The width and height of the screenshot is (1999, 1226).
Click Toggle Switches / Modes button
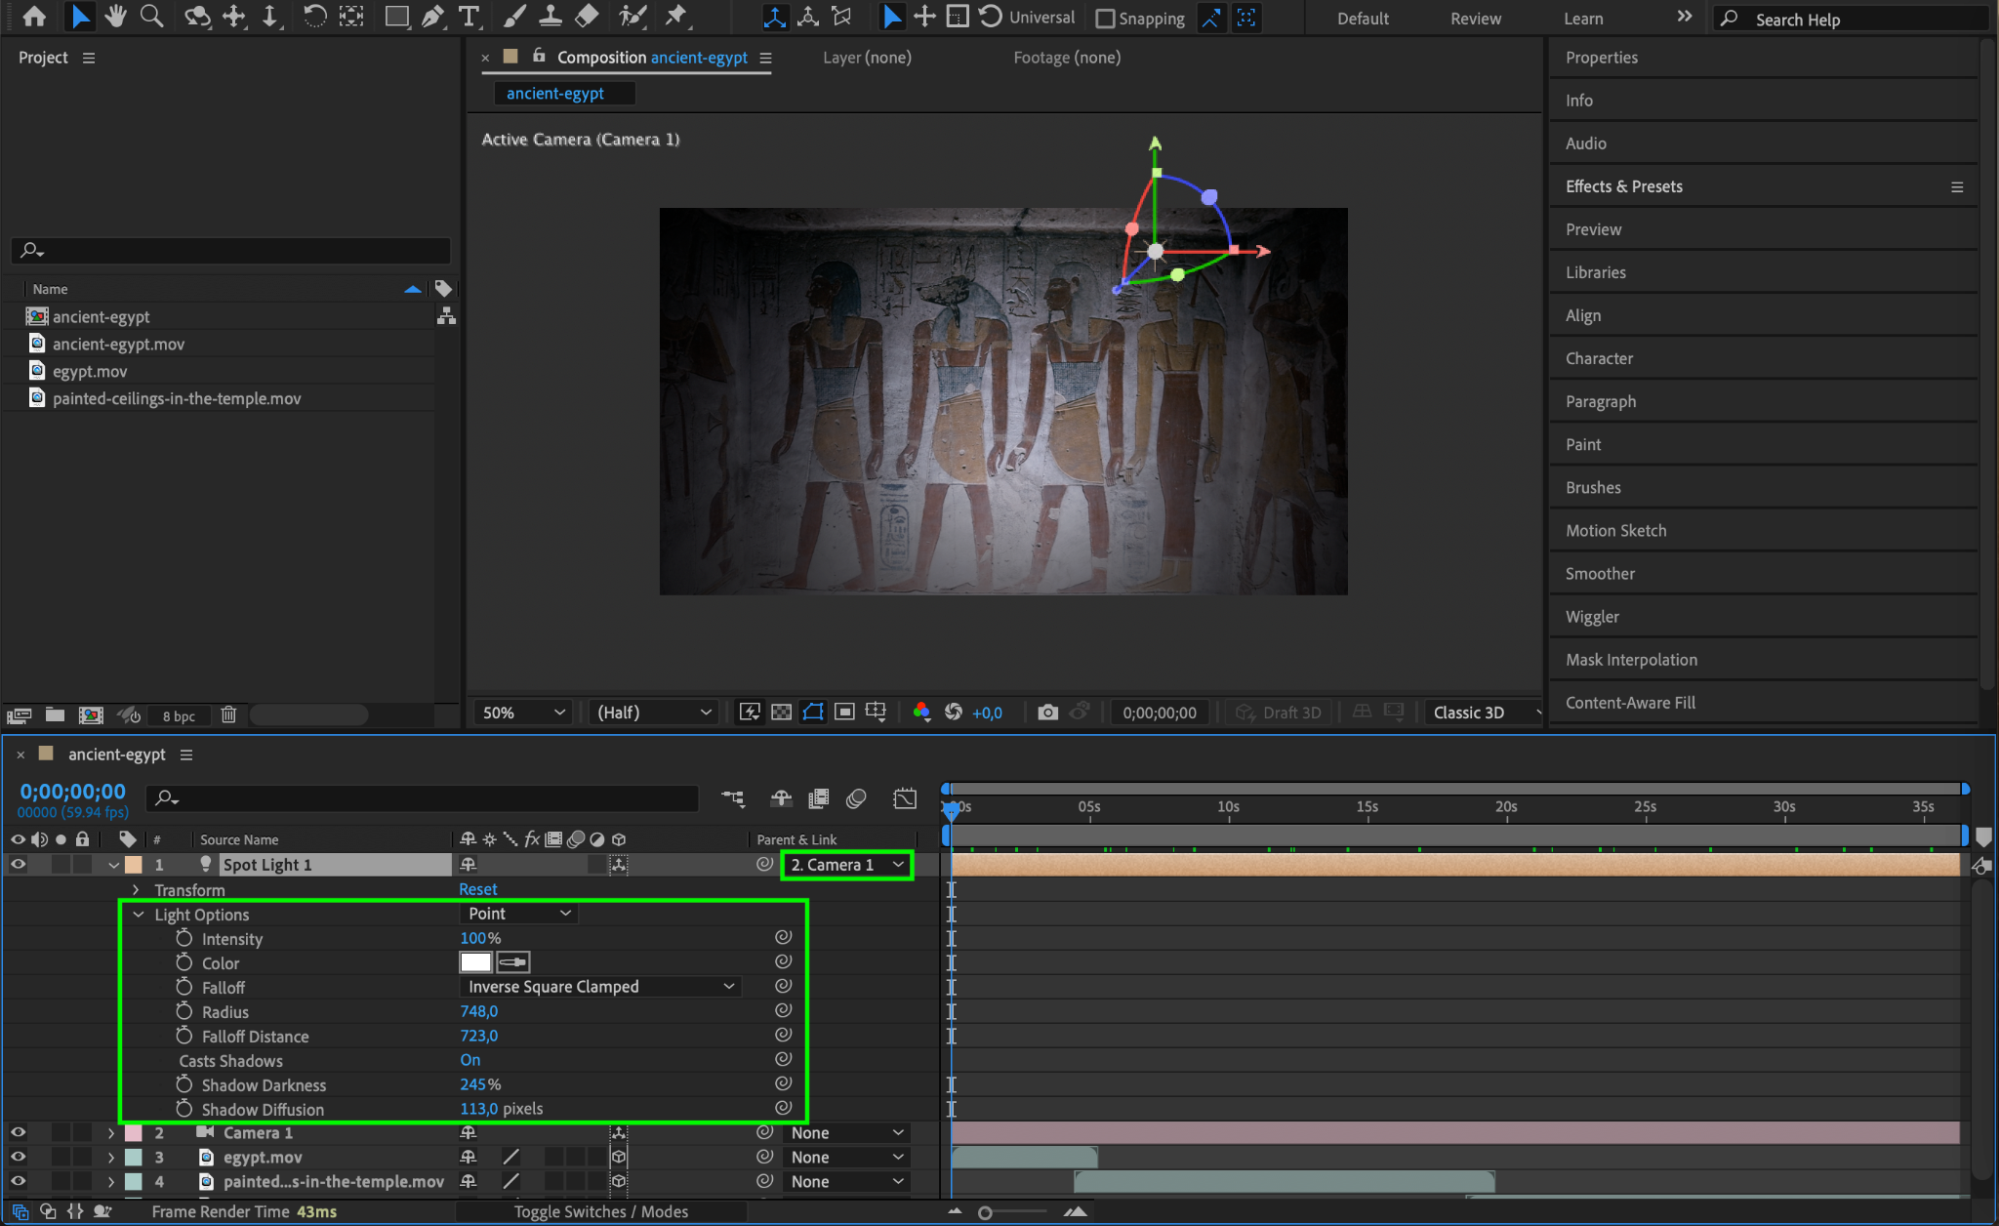pos(601,1211)
